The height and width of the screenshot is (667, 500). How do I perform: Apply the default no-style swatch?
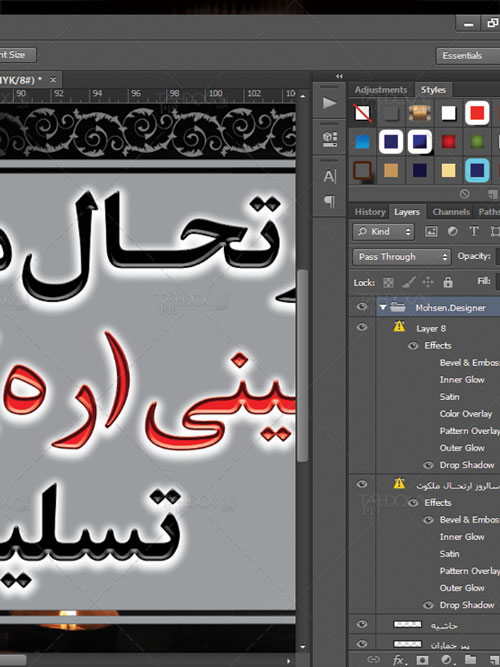(x=363, y=113)
